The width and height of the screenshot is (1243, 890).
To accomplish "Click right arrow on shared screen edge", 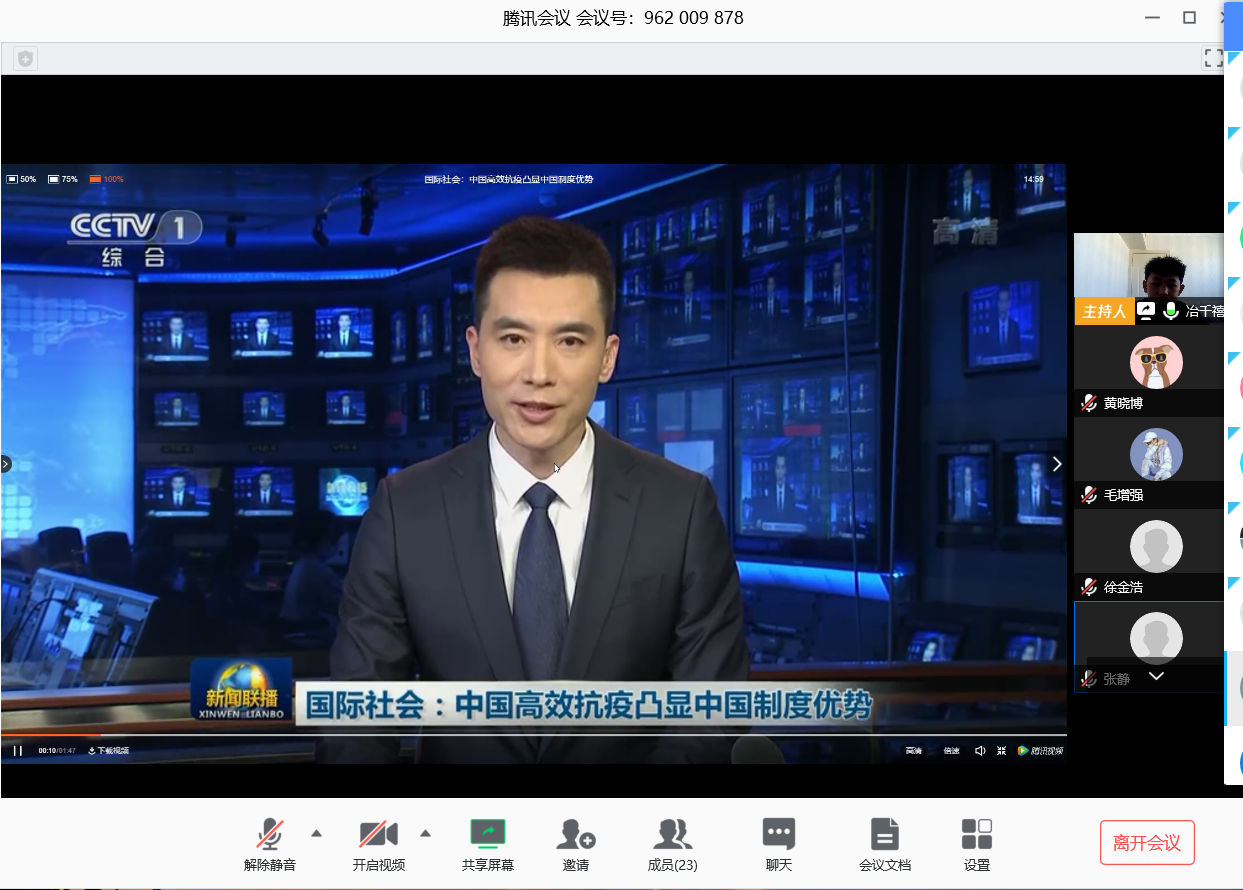I will [1056, 464].
